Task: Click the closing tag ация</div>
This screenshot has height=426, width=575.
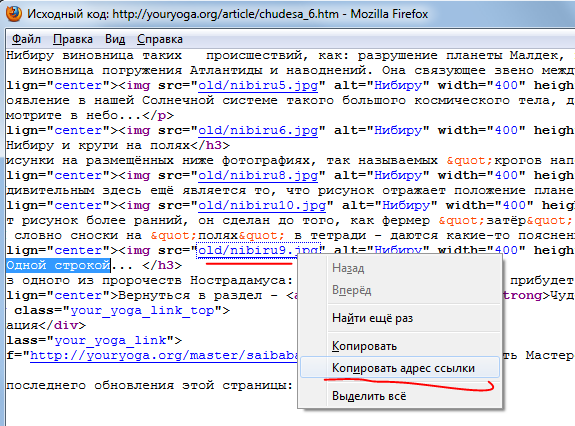Action: [46, 325]
